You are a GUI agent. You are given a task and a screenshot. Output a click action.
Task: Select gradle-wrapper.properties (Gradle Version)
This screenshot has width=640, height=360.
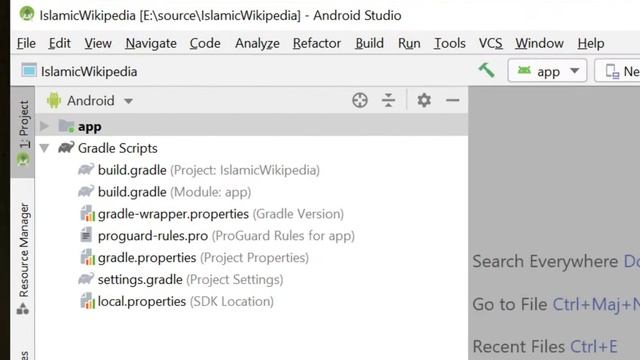[221, 214]
